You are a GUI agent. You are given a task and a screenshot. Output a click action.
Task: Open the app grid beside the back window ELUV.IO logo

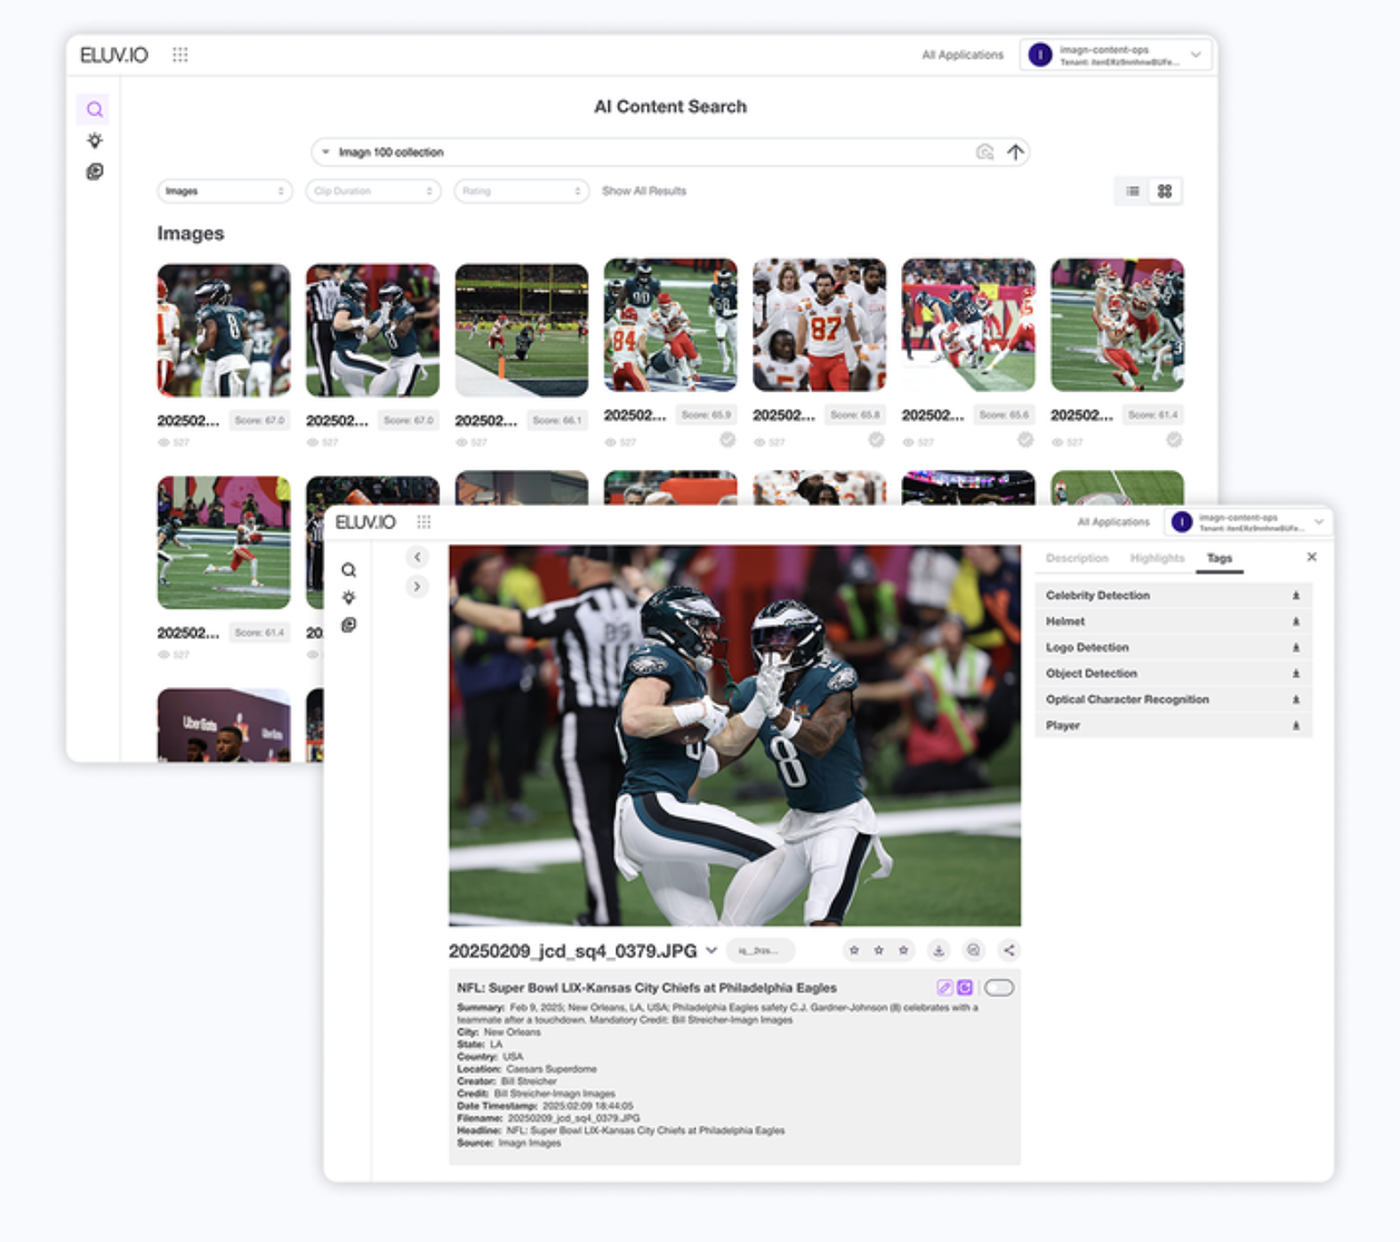180,55
